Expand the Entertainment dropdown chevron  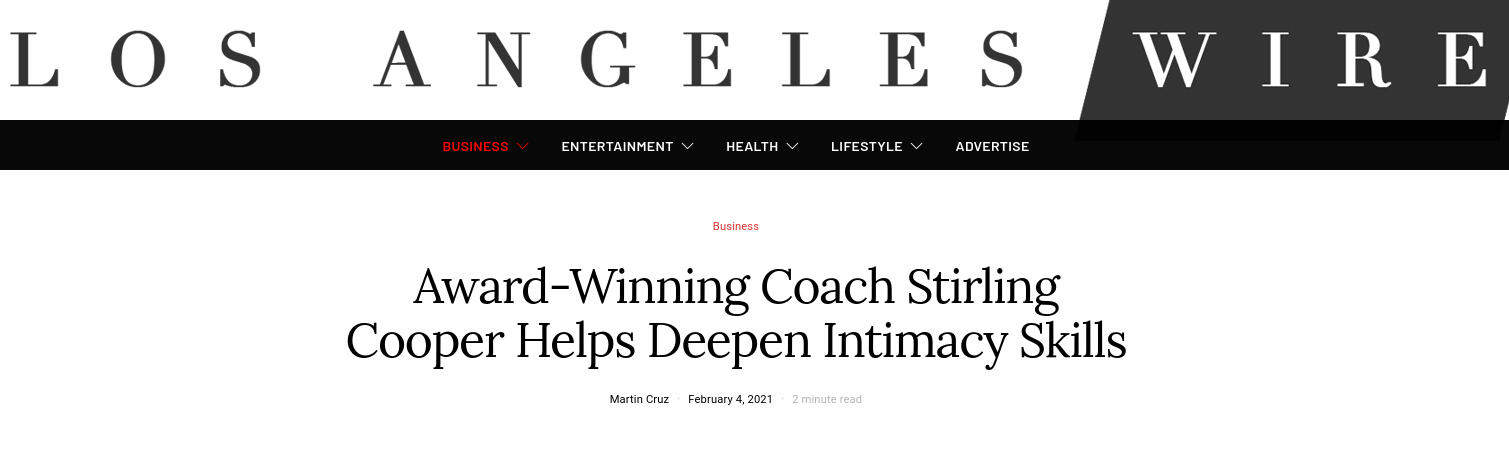coord(688,147)
